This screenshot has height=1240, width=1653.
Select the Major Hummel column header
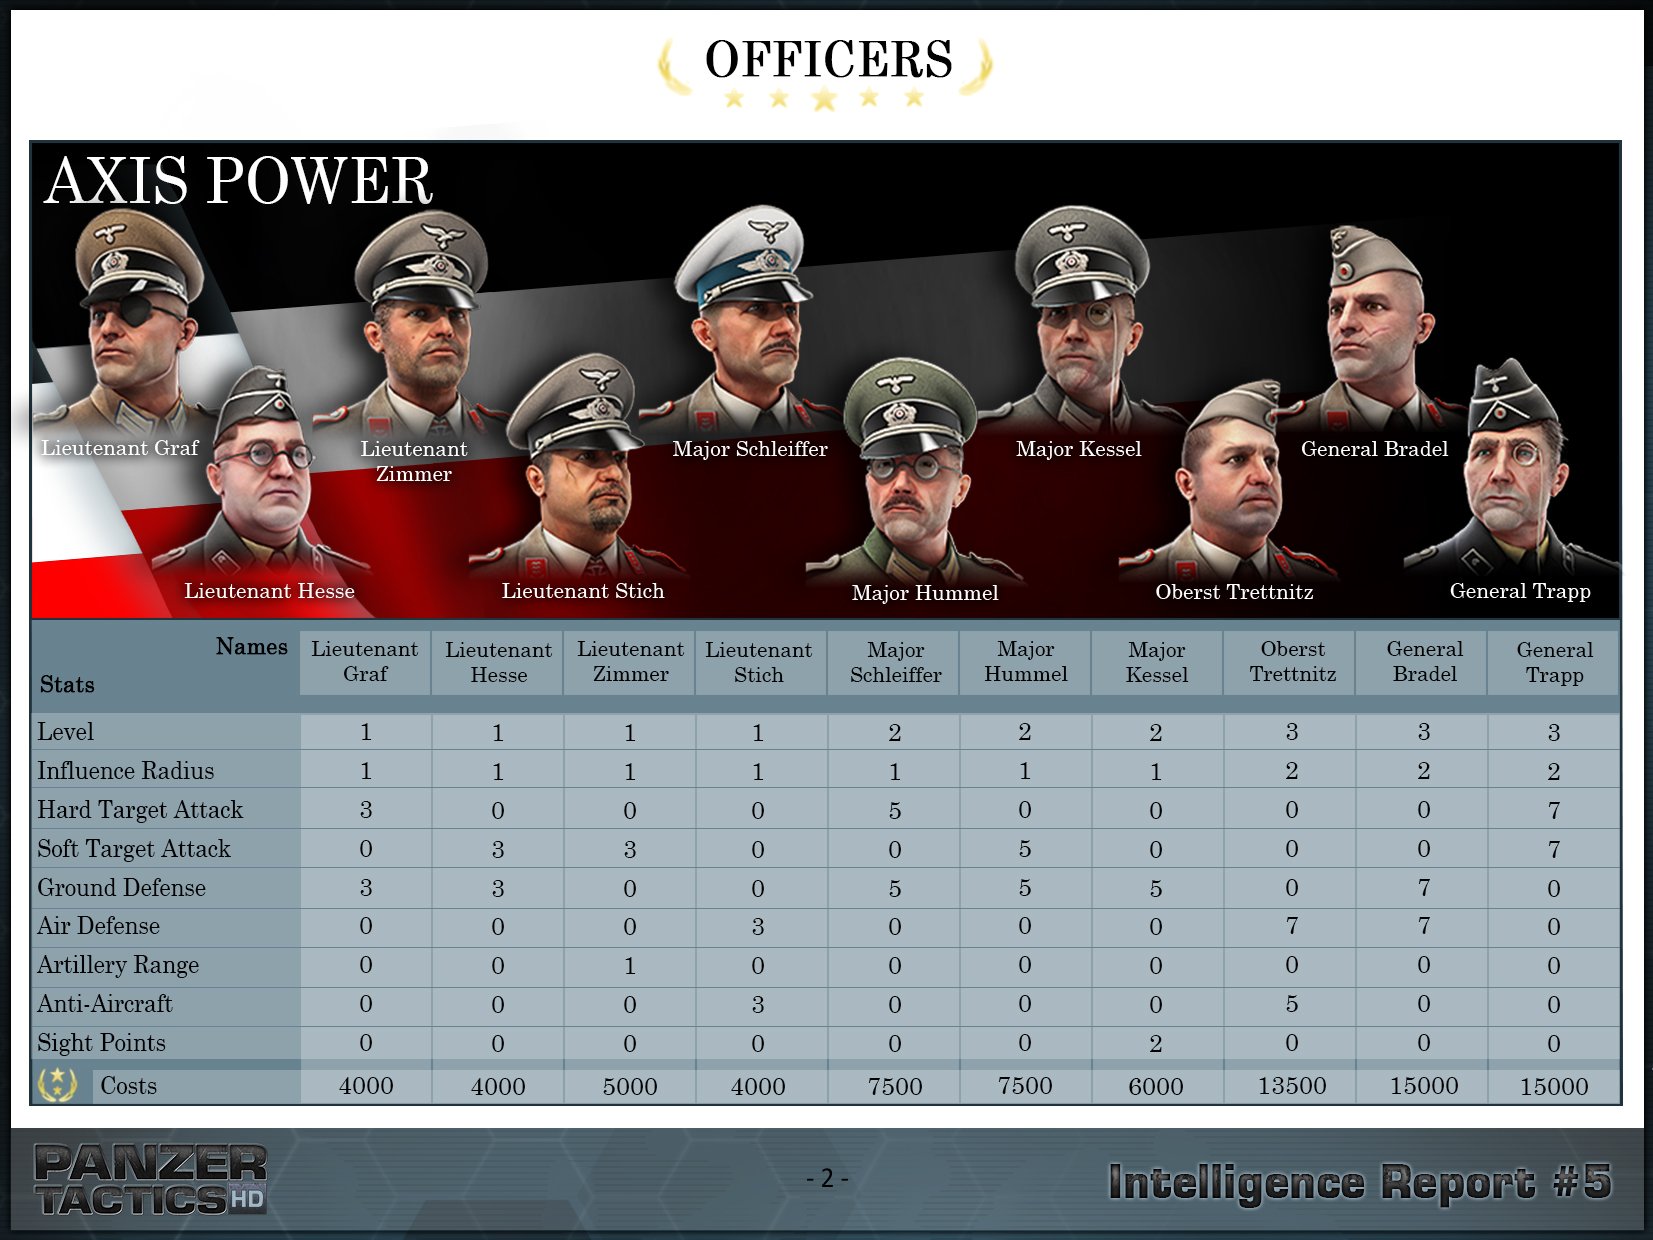tap(1026, 662)
